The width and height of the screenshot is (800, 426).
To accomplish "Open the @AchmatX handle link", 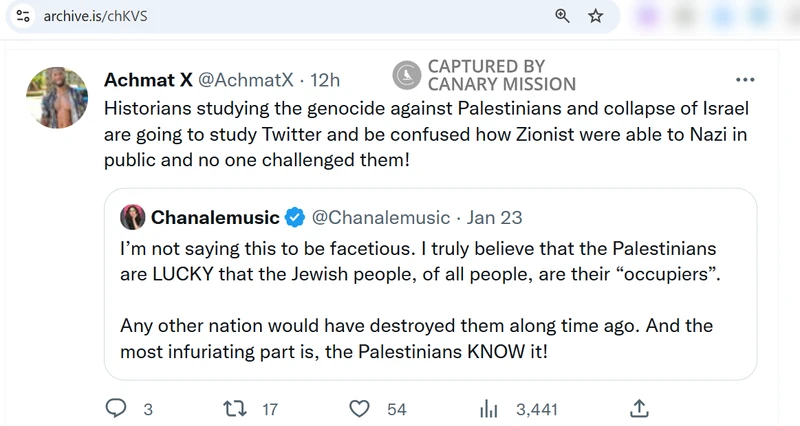I will tap(249, 80).
